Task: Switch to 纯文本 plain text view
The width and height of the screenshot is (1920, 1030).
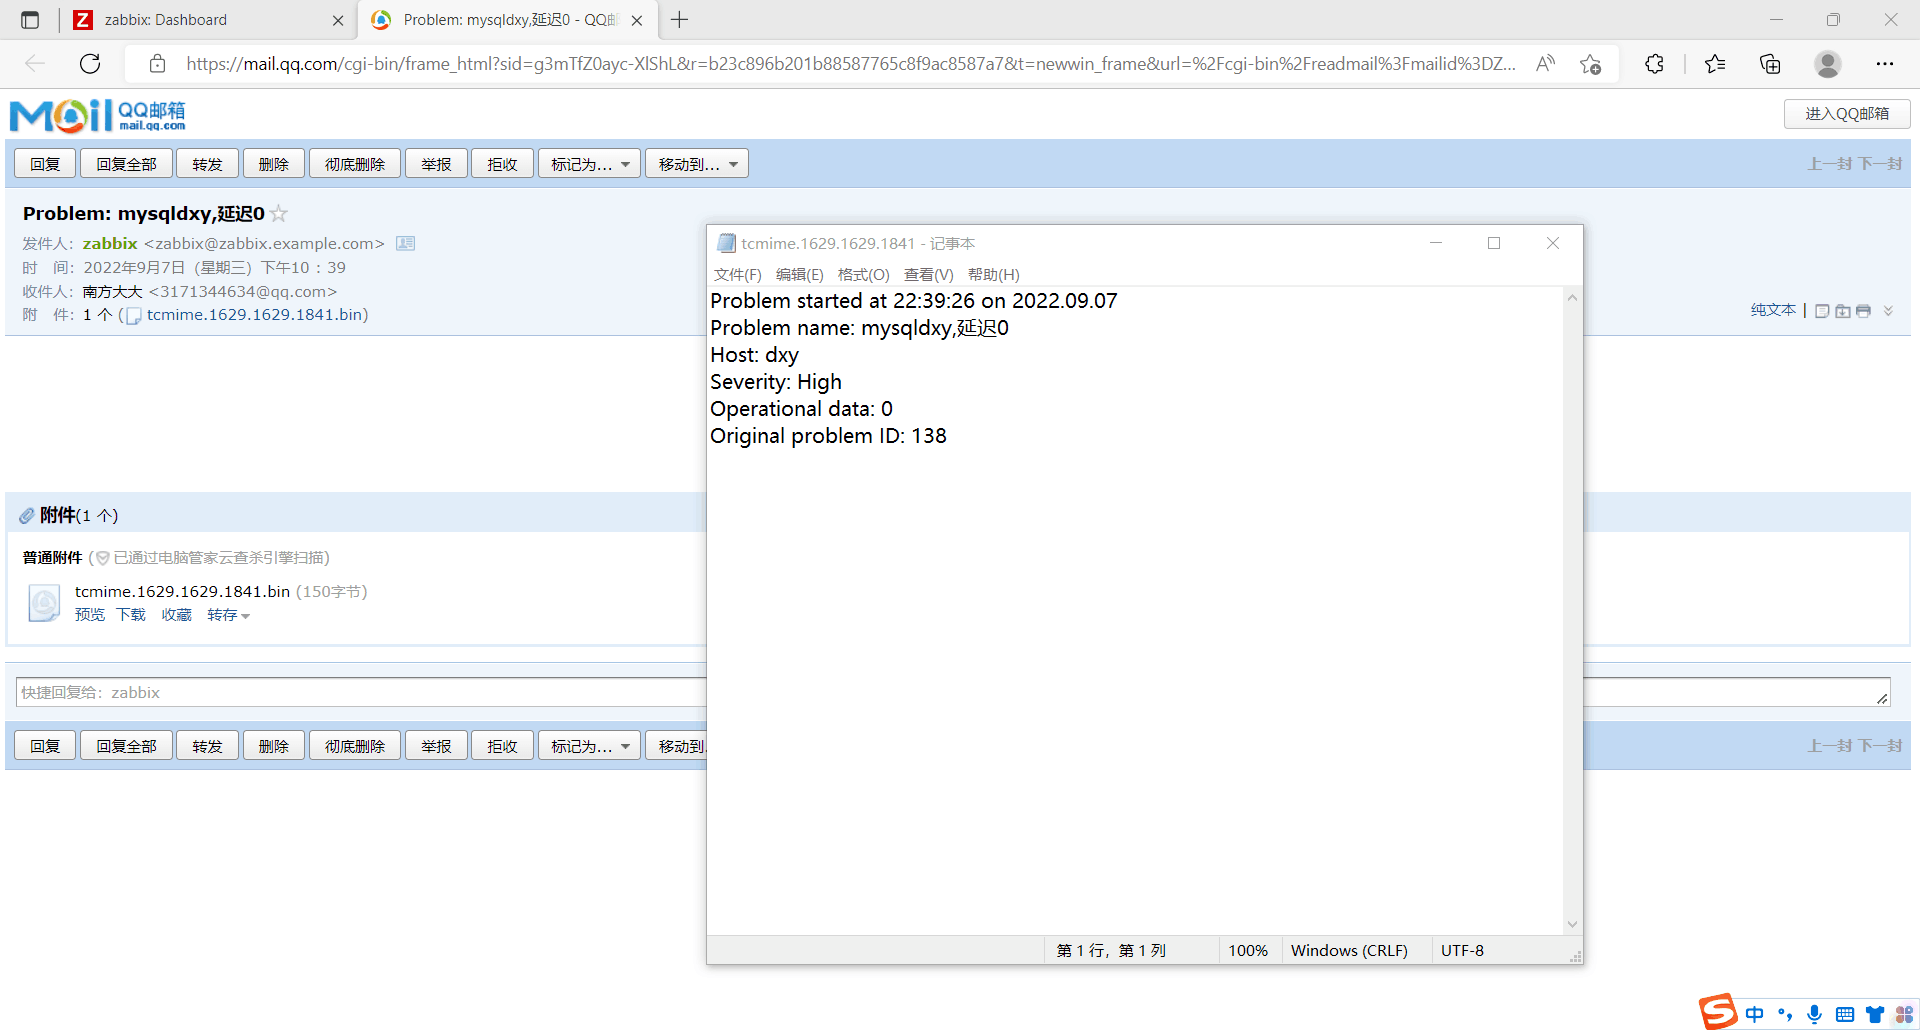Action: point(1773,310)
